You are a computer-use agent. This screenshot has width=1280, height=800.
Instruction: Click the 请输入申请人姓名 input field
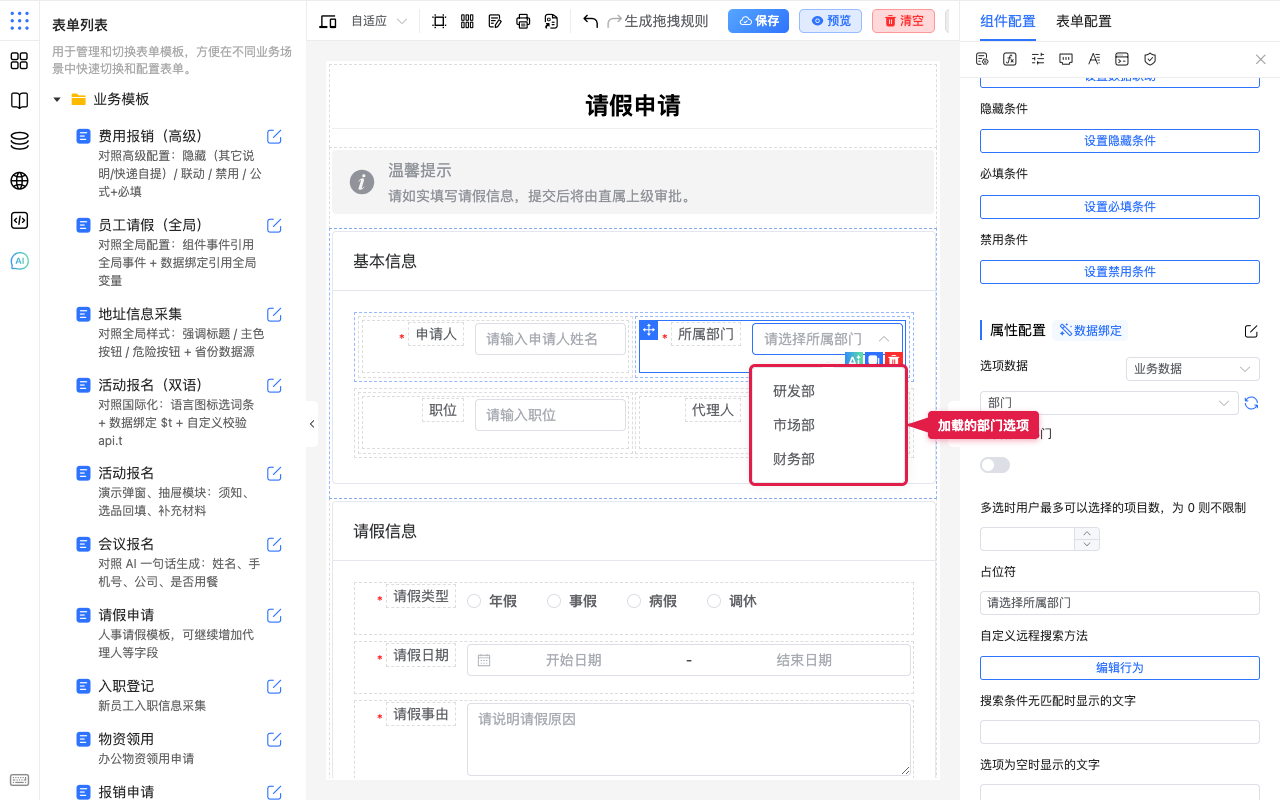(550, 339)
